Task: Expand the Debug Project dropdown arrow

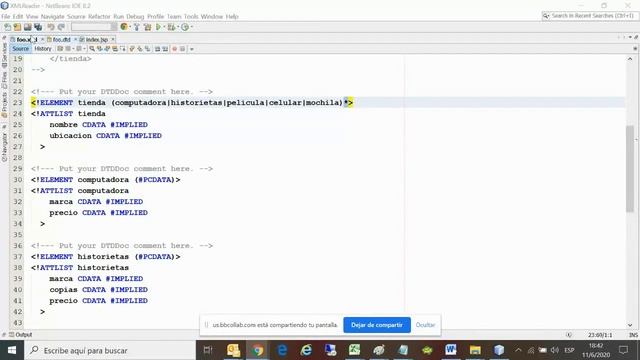Action: 178,27
